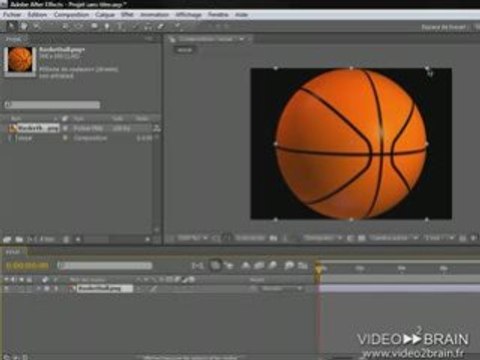Select the Puppet Pin tool
This screenshot has width=480, height=360.
(x=178, y=26)
